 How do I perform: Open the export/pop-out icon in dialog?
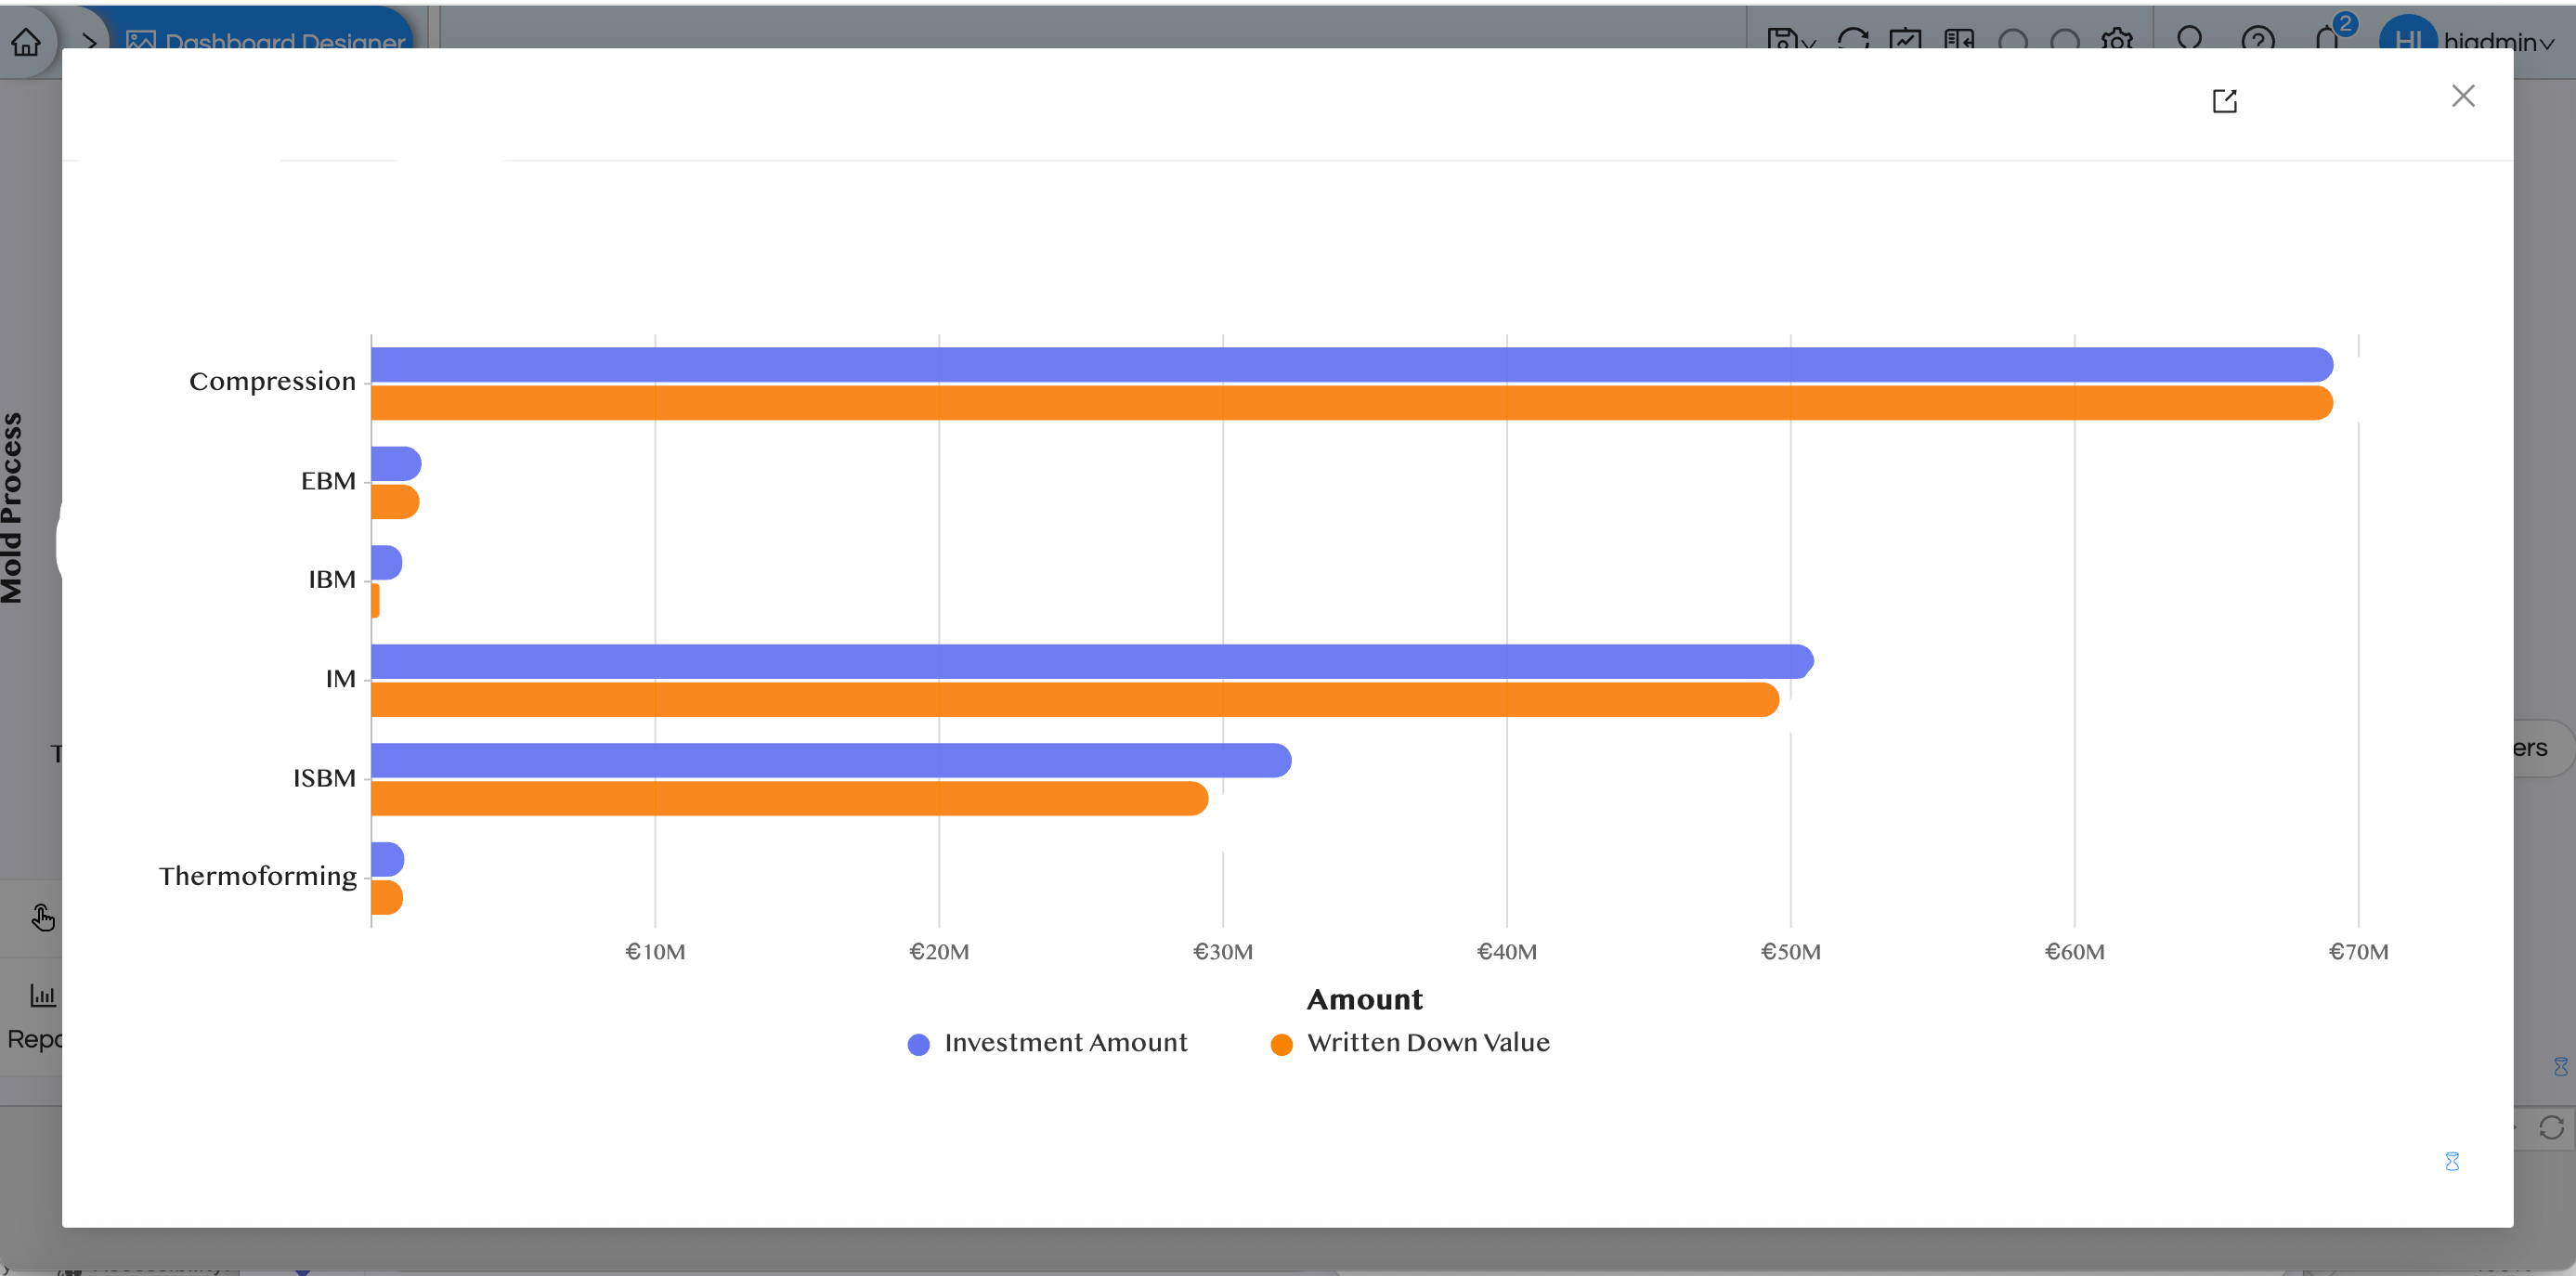pyautogui.click(x=2224, y=101)
